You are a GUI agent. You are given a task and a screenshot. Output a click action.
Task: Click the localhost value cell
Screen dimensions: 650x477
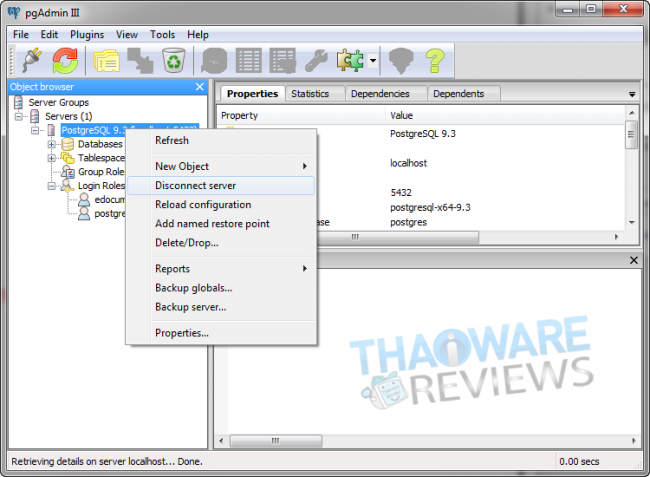coord(408,163)
